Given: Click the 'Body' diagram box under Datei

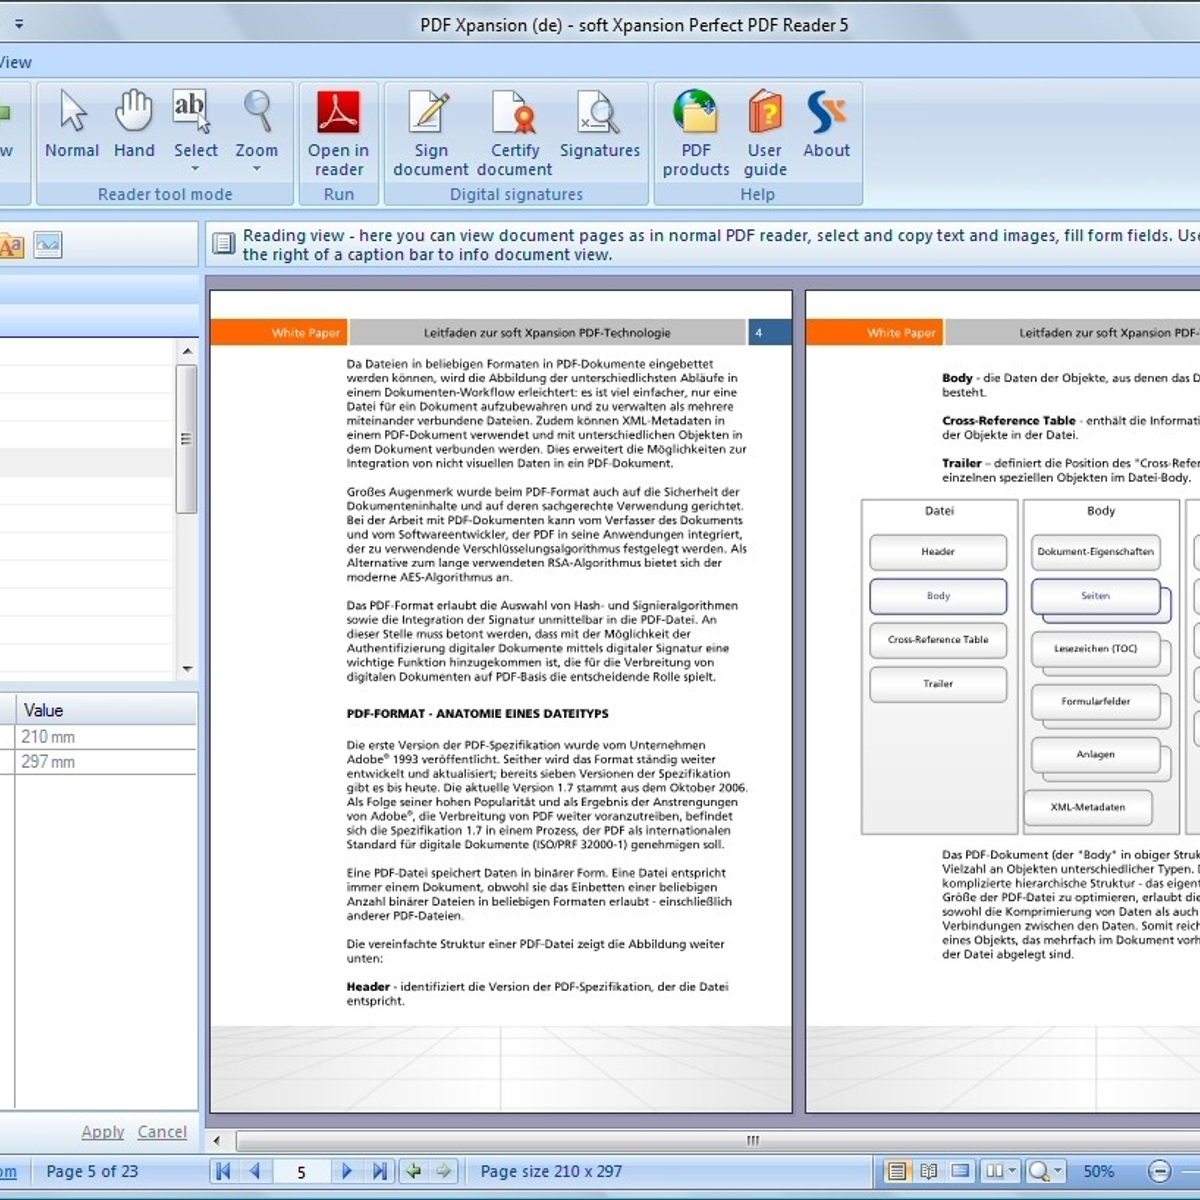Looking at the screenshot, I should (938, 596).
